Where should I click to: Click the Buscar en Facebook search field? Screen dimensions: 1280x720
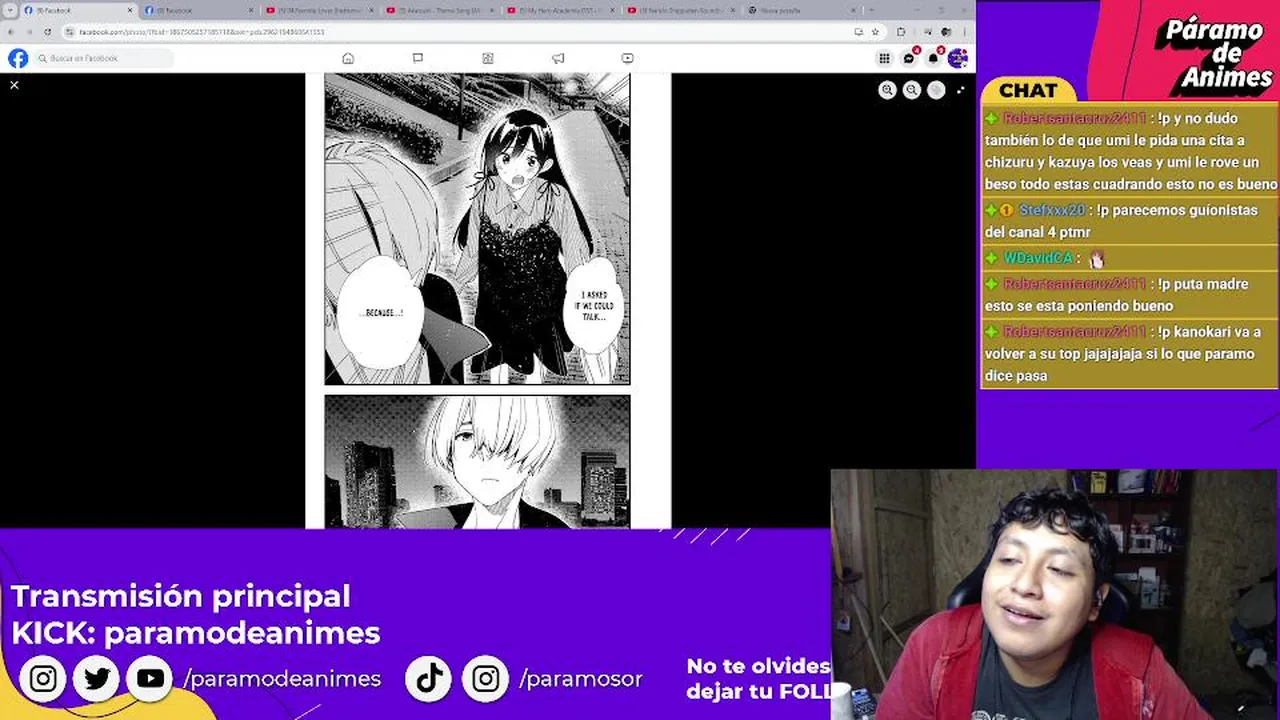pos(104,58)
